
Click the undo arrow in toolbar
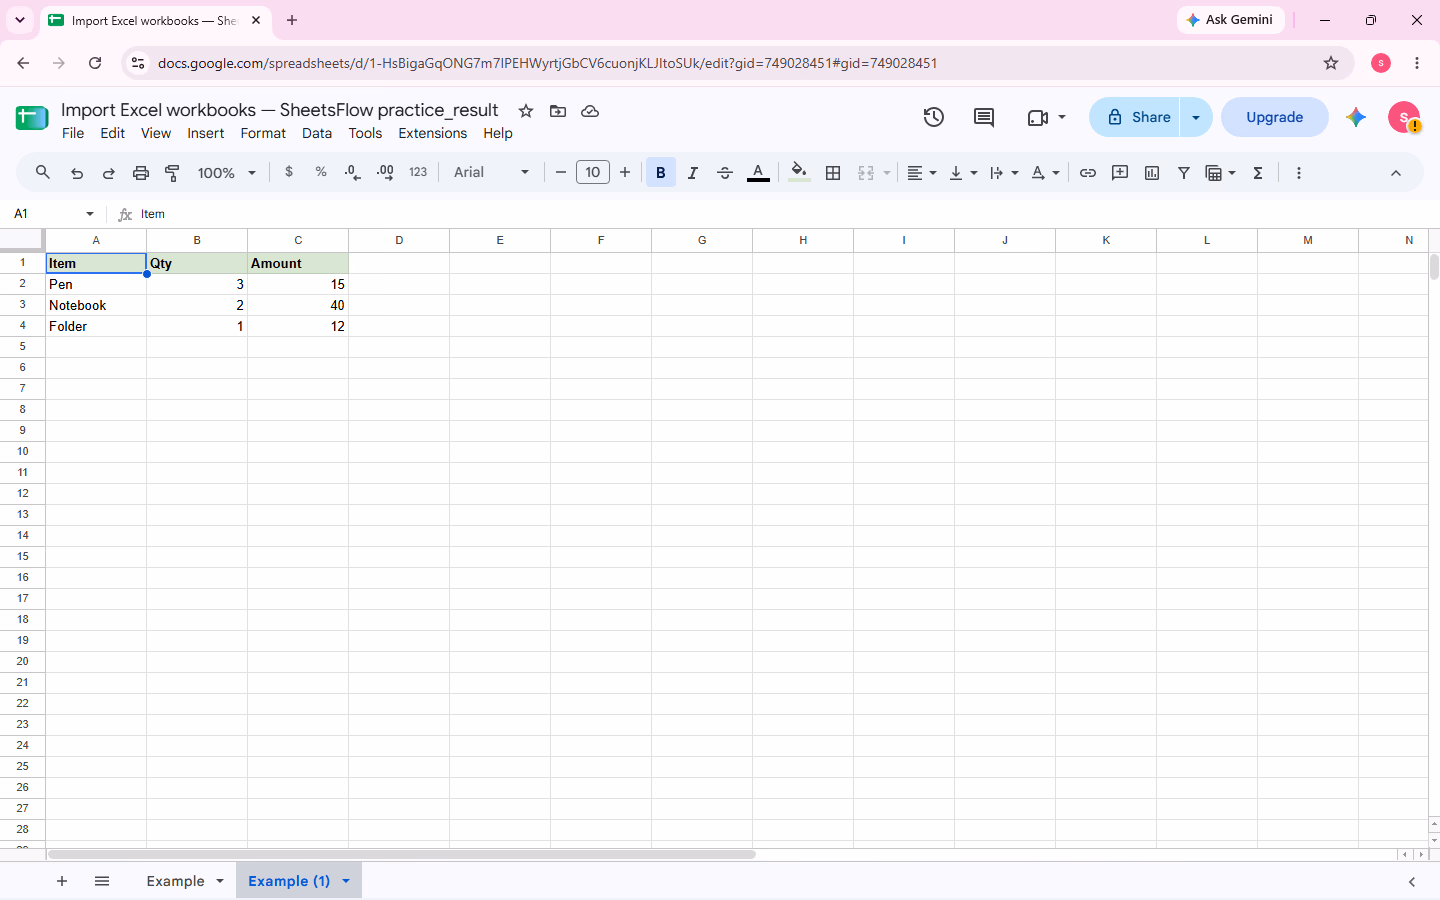click(77, 173)
